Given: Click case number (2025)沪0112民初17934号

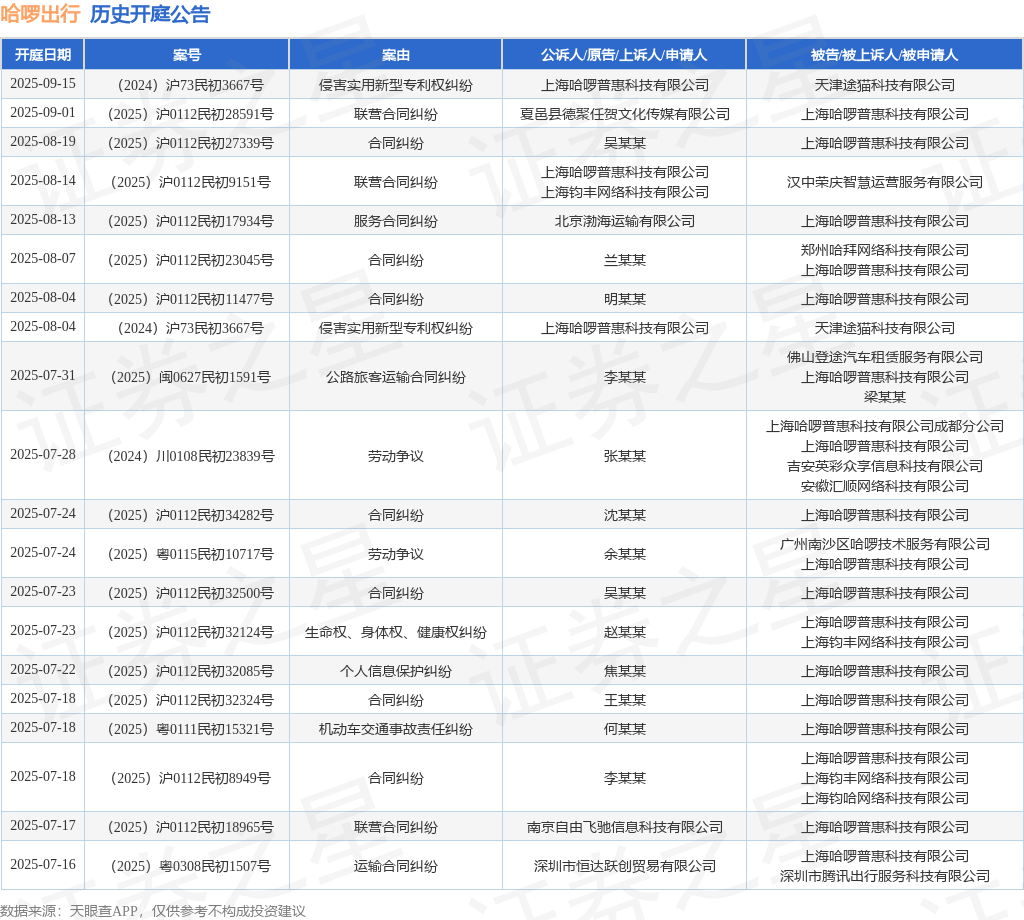Looking at the screenshot, I should pyautogui.click(x=190, y=221).
